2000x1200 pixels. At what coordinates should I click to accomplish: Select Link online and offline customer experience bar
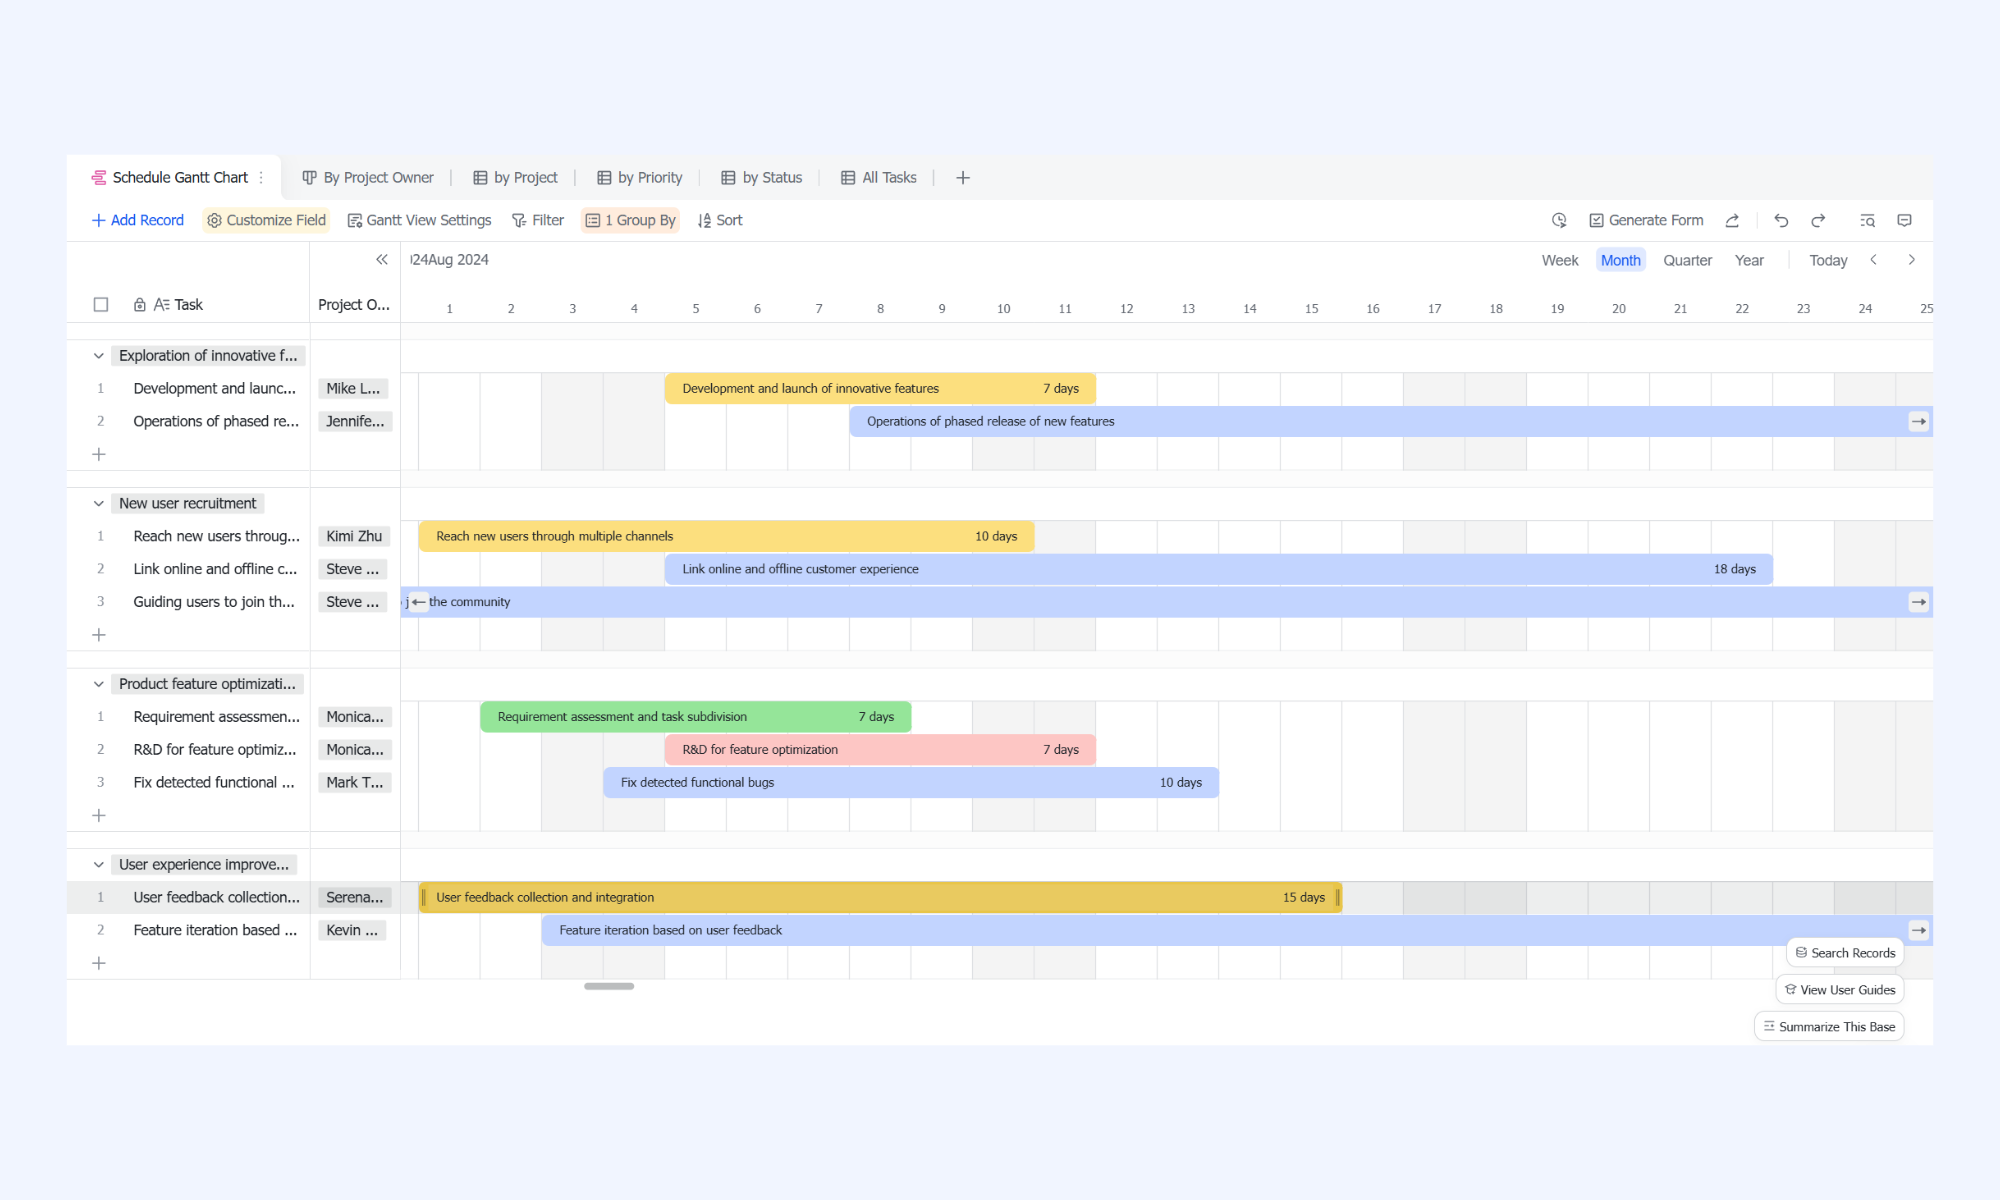coord(1219,569)
